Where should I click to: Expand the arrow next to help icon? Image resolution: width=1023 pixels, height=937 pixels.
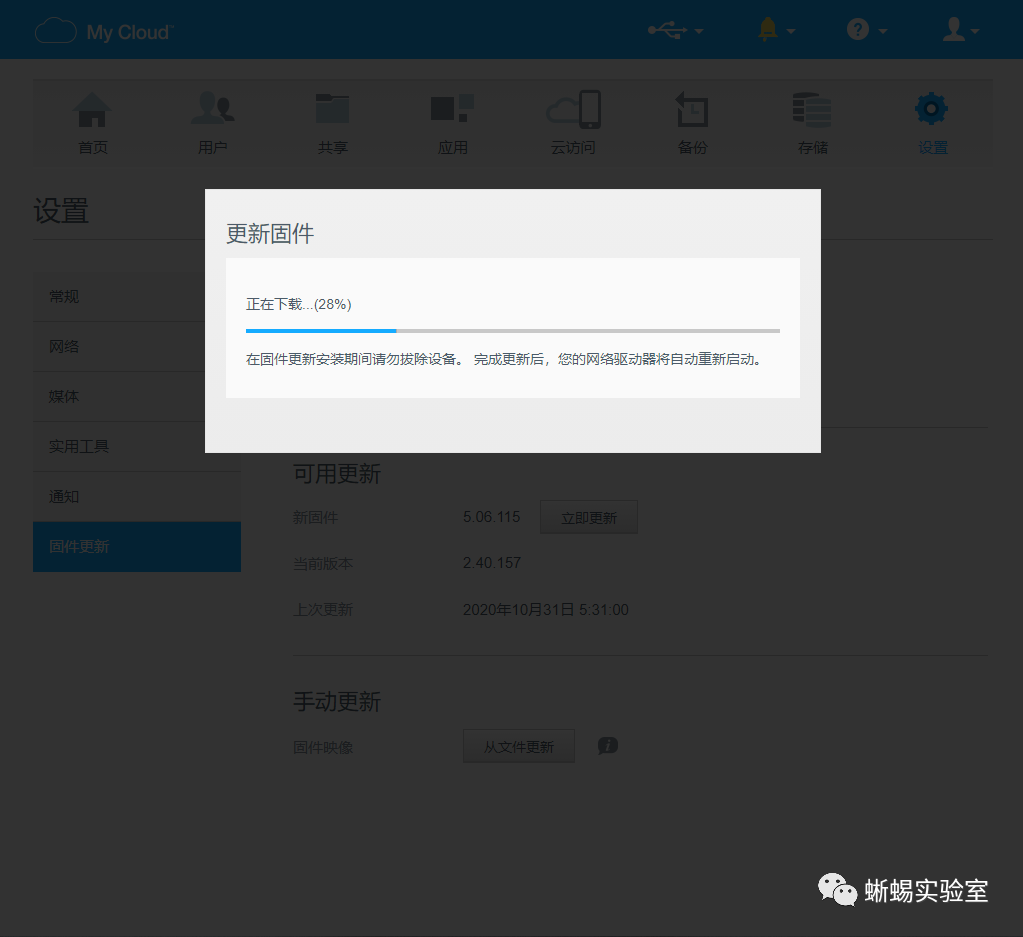coord(883,31)
